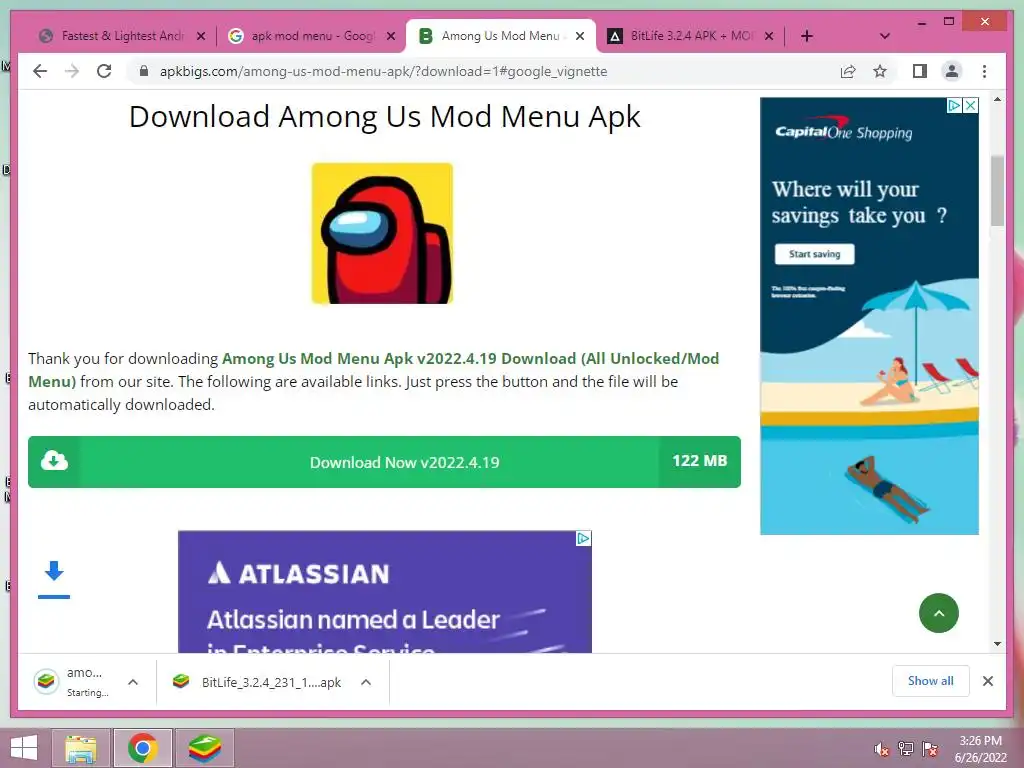
Task: Close the BitLife 3.2.4 APK tab
Action: (x=769, y=36)
